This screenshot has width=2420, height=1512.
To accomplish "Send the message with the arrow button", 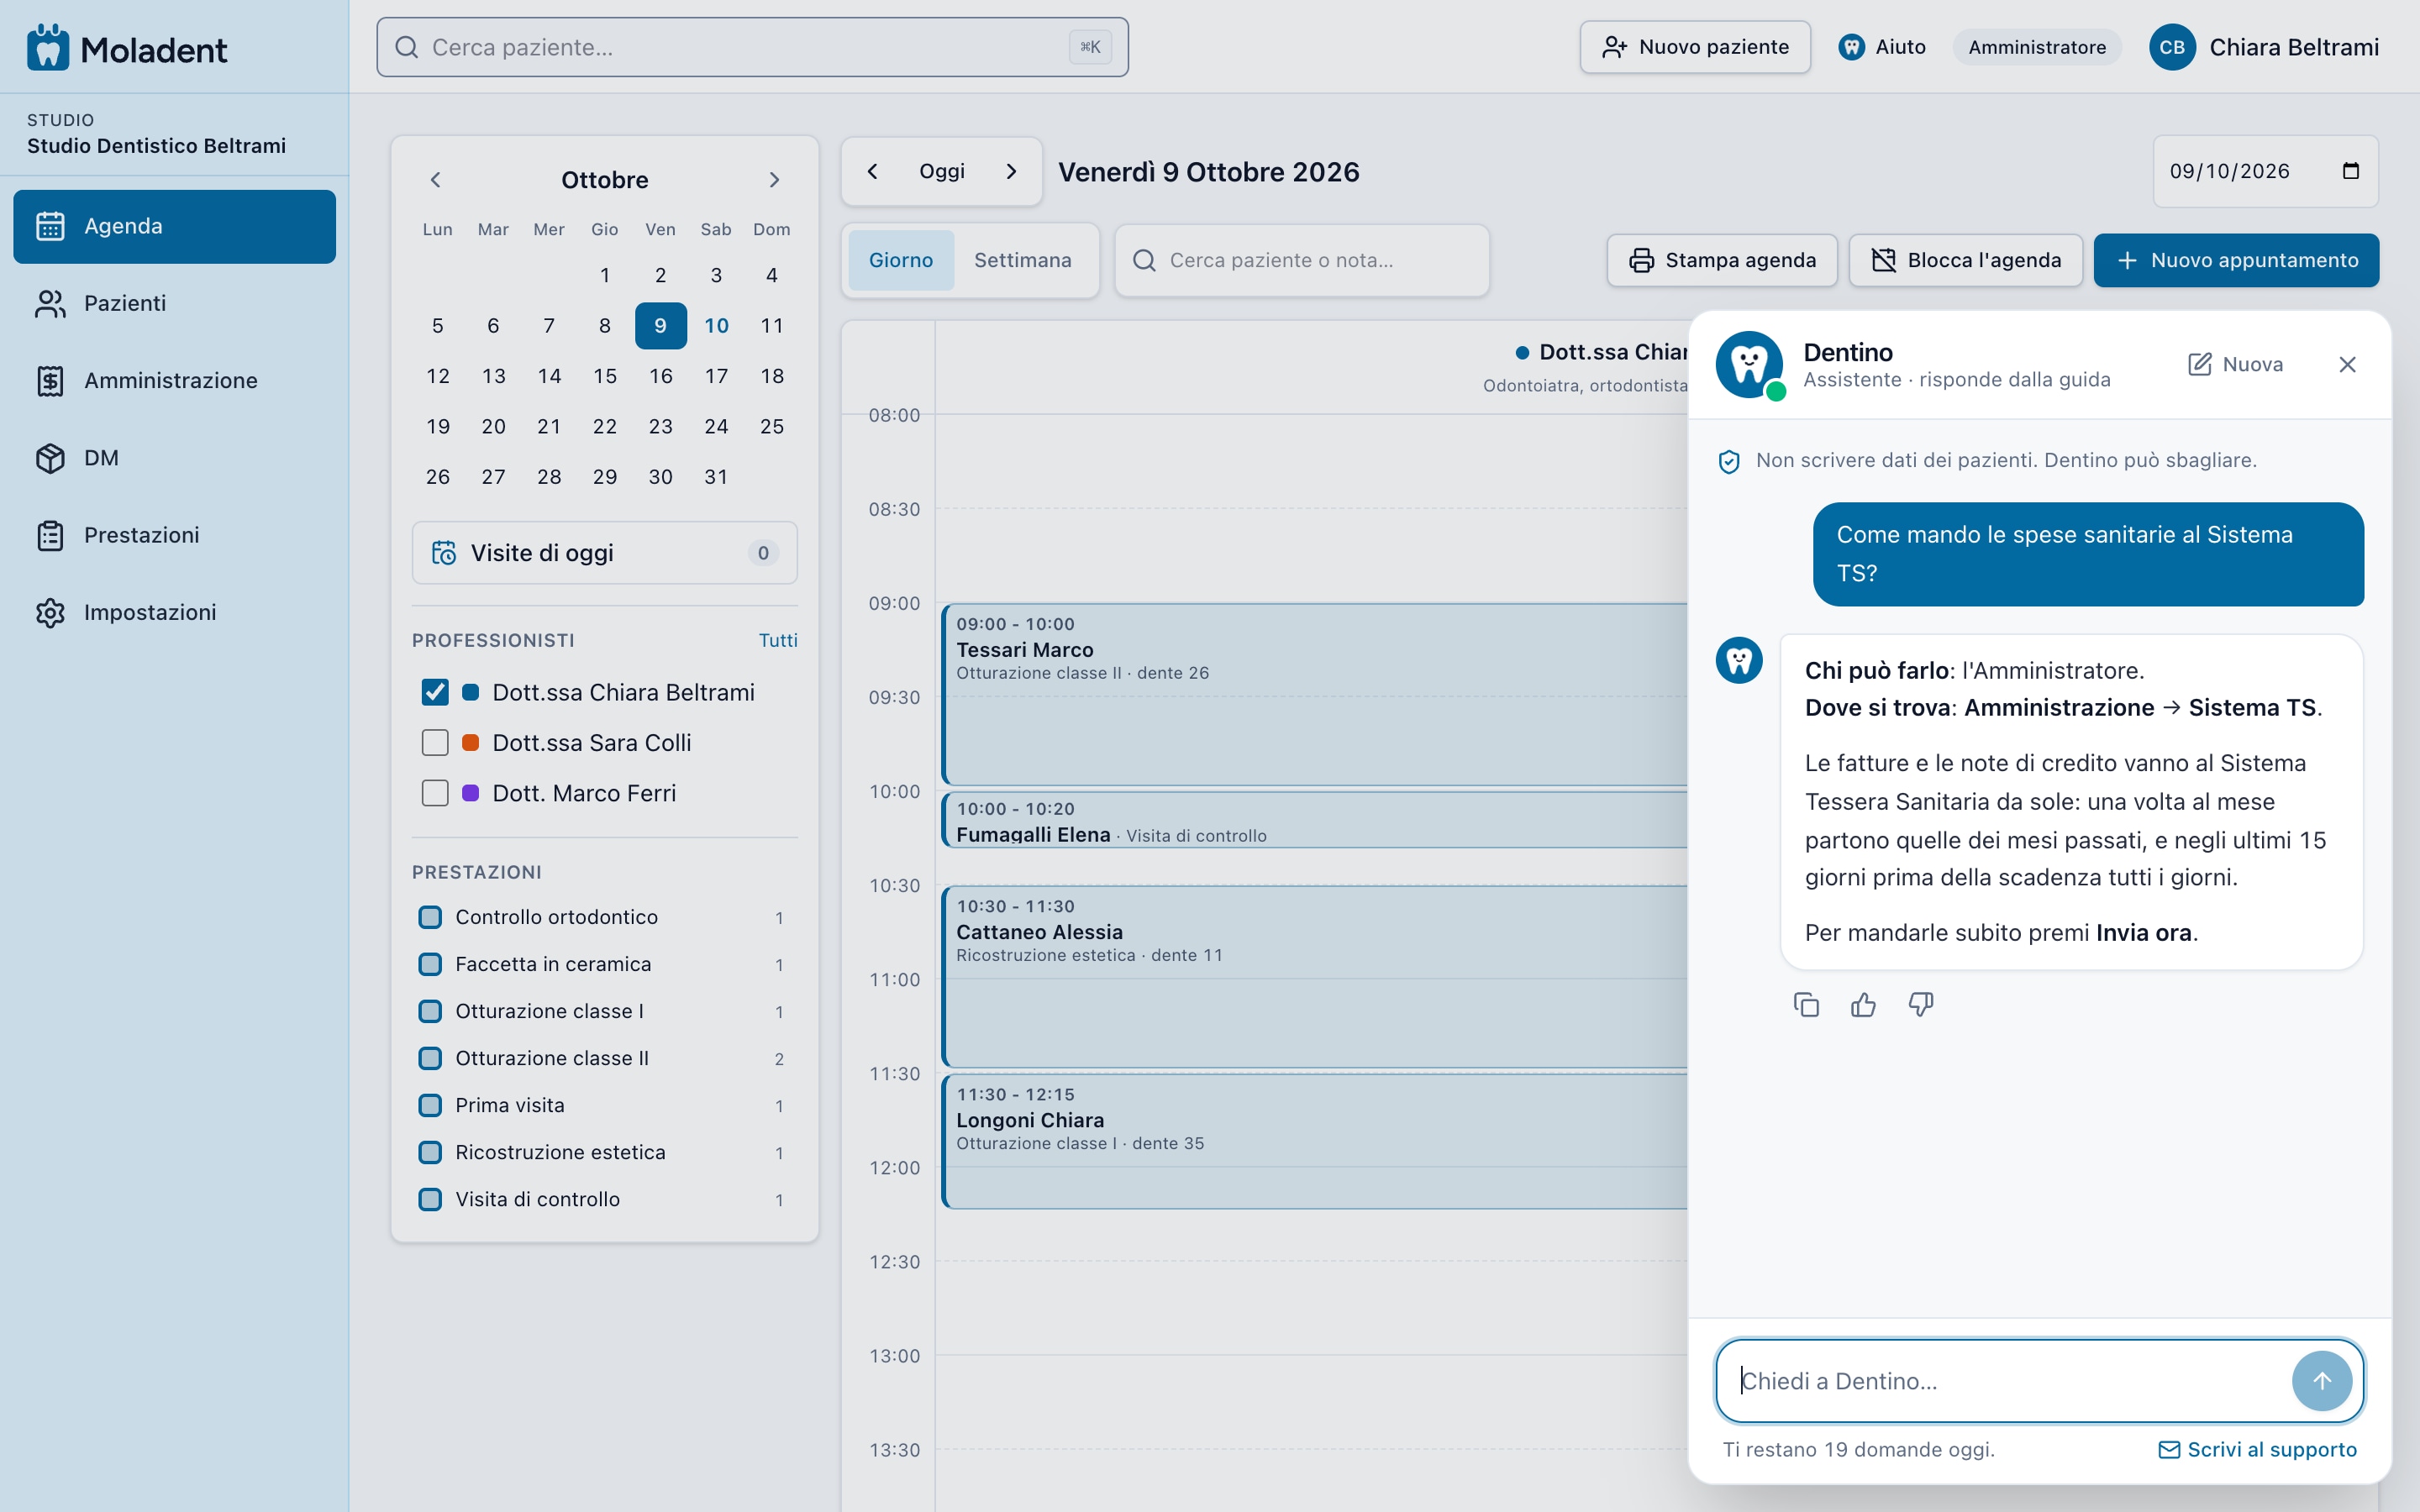I will pyautogui.click(x=2322, y=1381).
